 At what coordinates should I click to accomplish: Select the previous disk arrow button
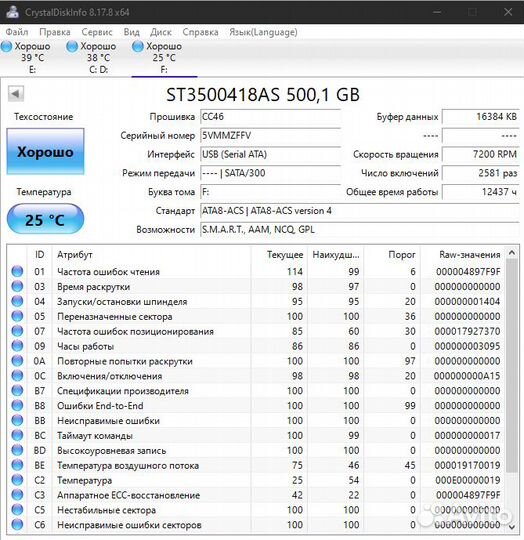coord(16,93)
